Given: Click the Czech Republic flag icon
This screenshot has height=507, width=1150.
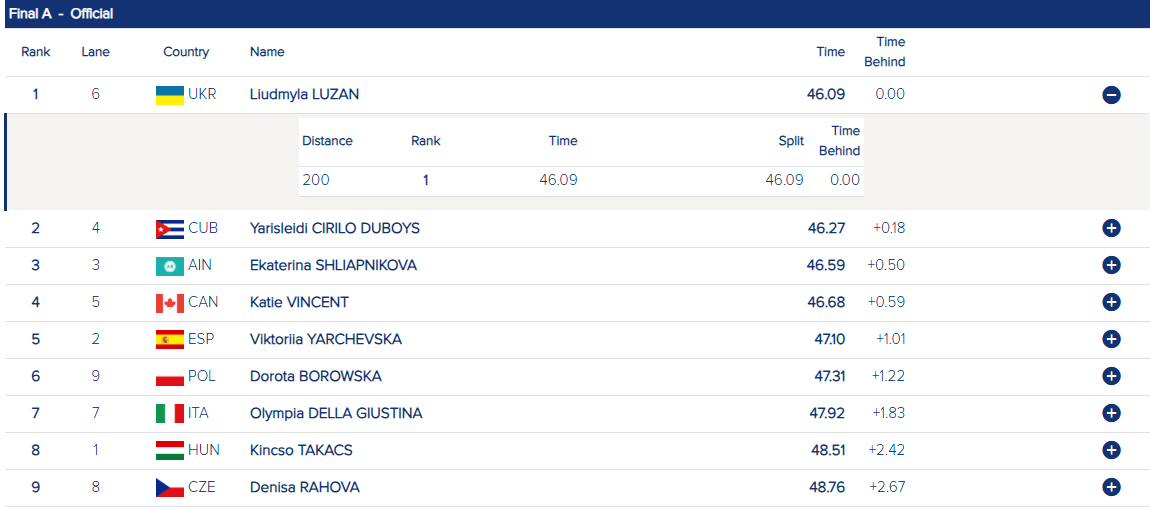Looking at the screenshot, I should coord(169,487).
